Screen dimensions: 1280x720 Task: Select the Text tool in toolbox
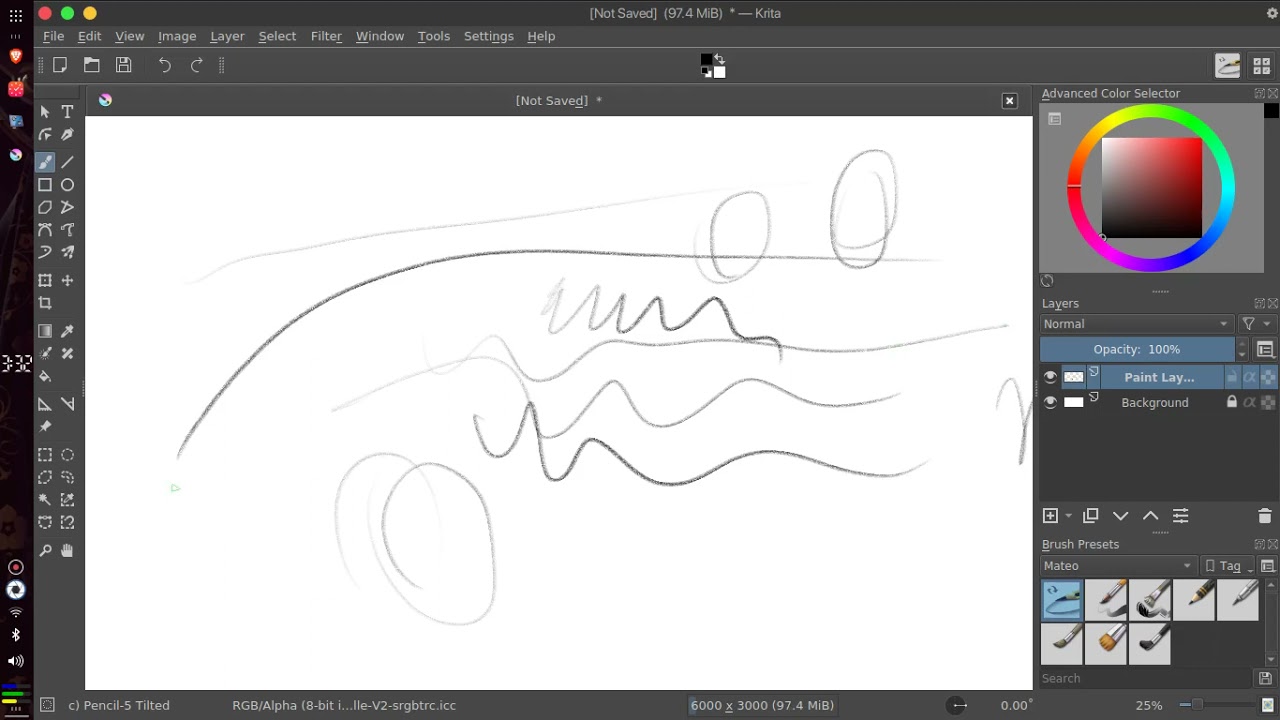[67, 112]
